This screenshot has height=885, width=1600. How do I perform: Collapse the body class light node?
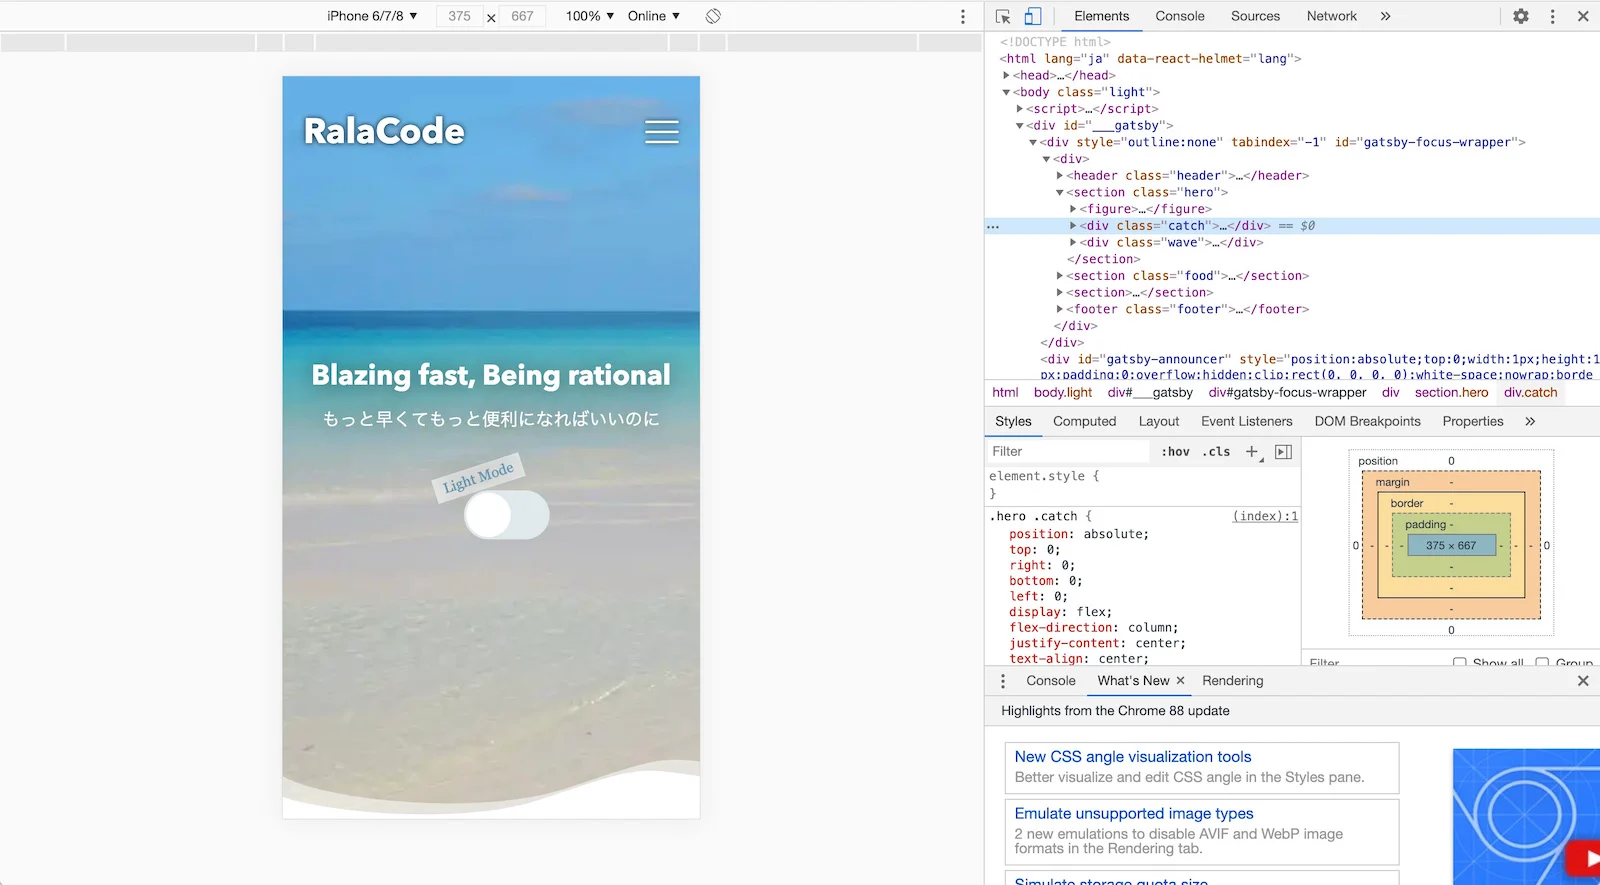1006,92
